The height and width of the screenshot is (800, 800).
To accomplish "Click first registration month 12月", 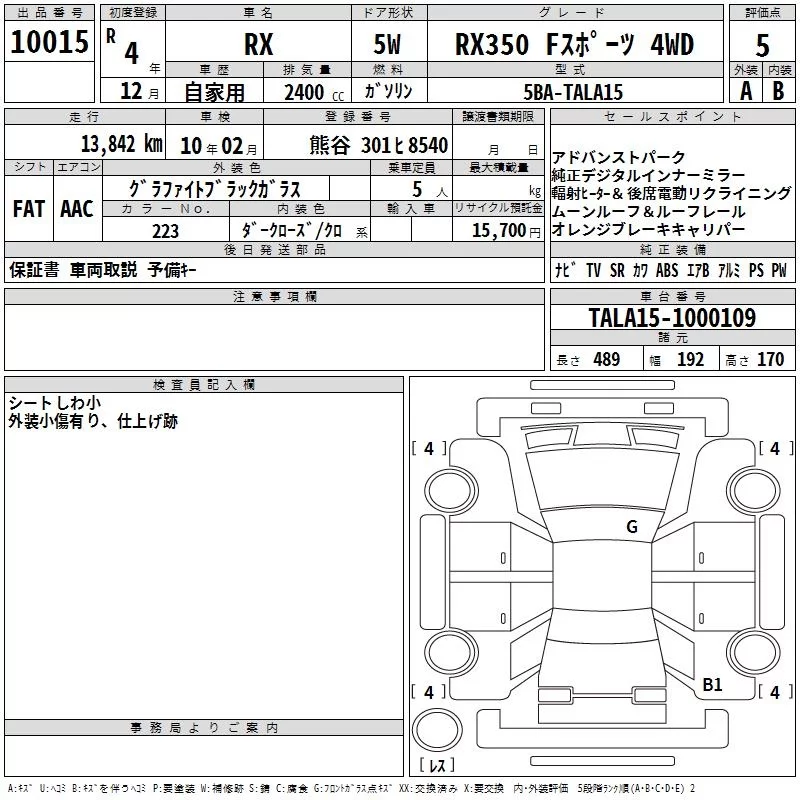I will 139,91.
